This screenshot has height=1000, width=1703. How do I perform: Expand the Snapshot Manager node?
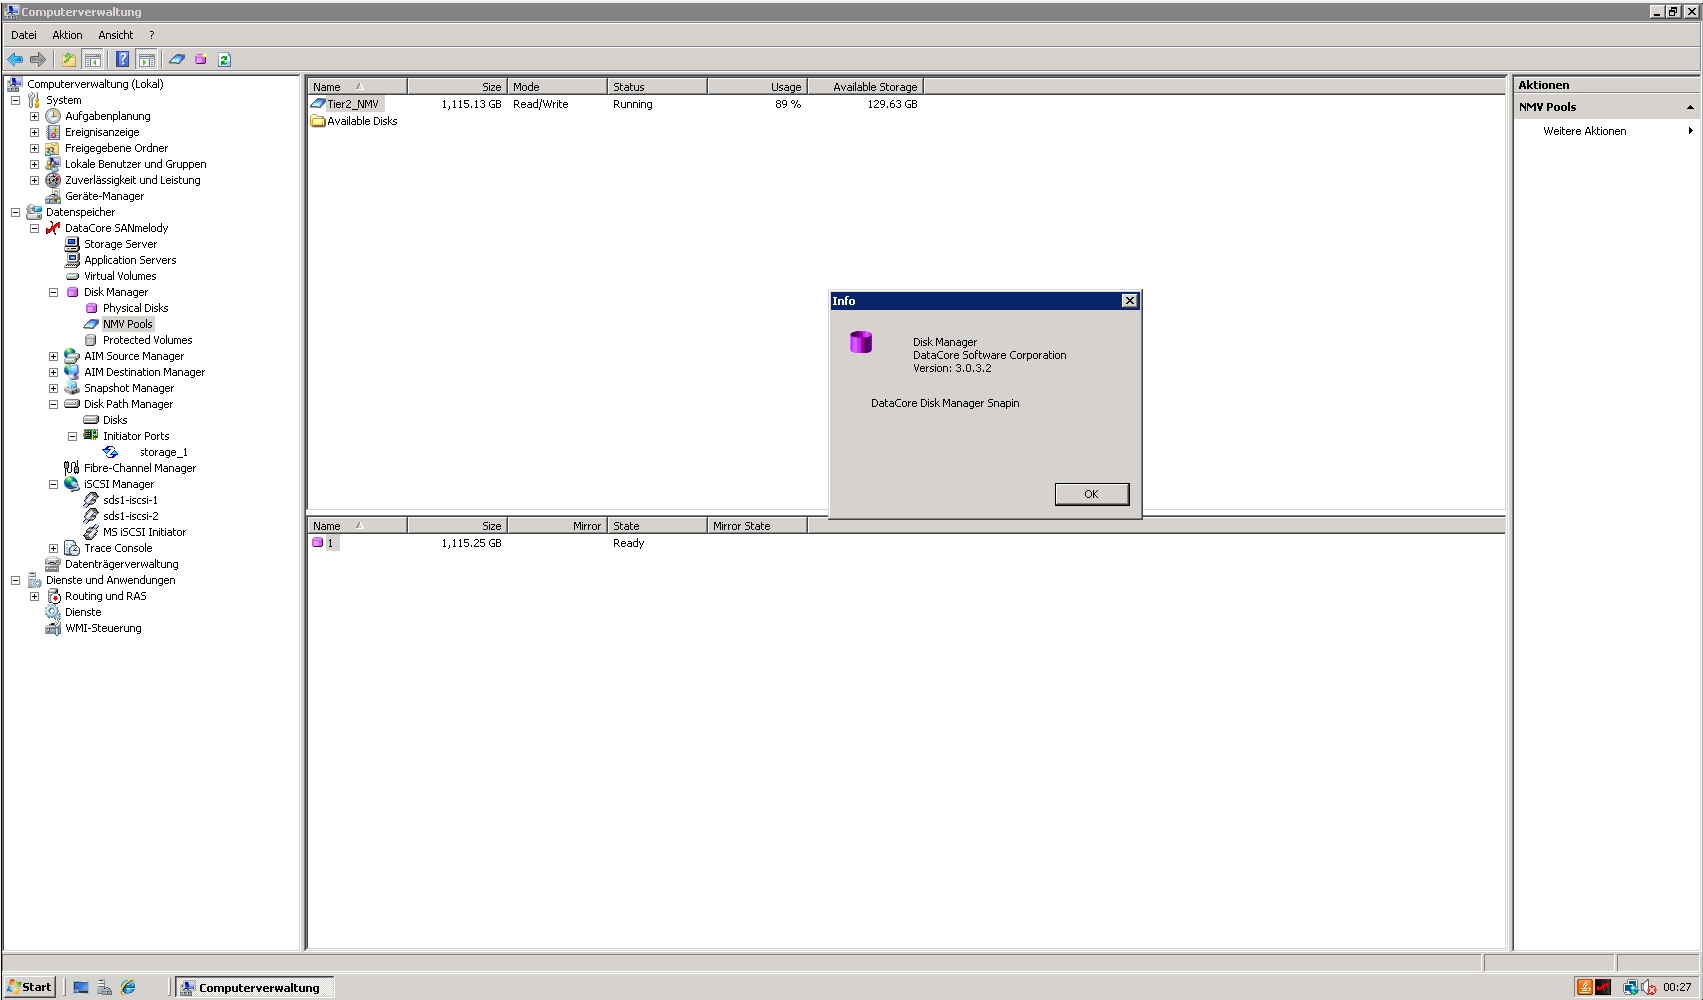[53, 388]
